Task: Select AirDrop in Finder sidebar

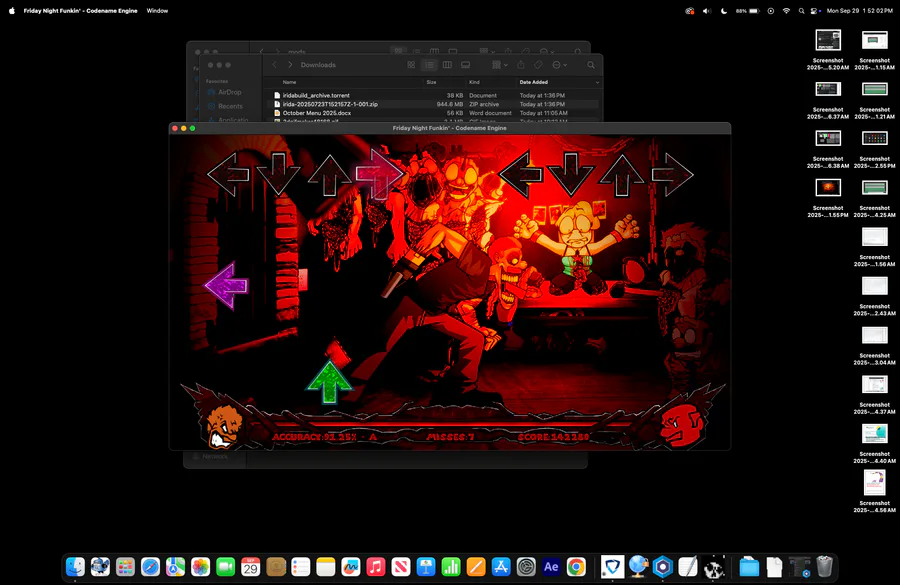Action: click(224, 92)
